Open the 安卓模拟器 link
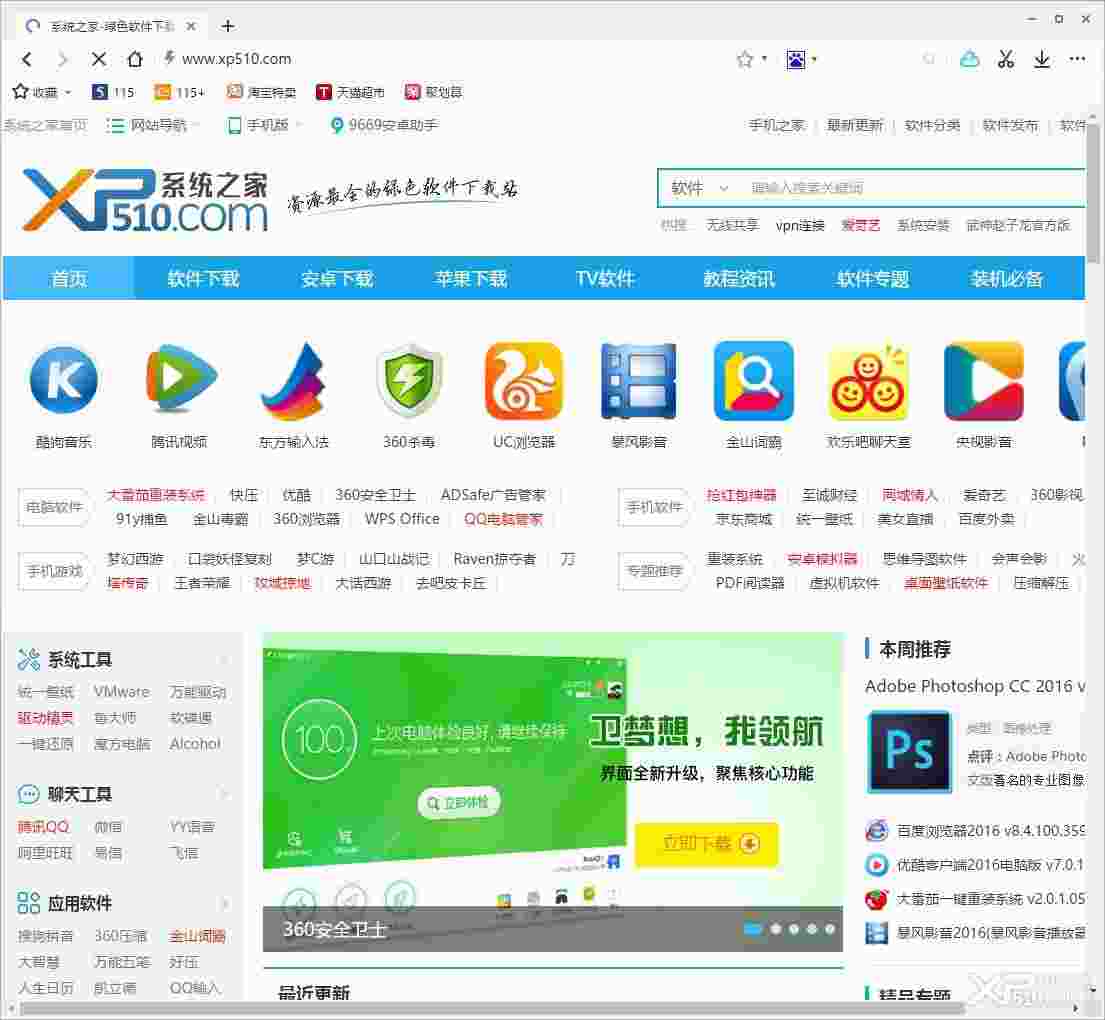The width and height of the screenshot is (1105, 1020). pos(822,559)
